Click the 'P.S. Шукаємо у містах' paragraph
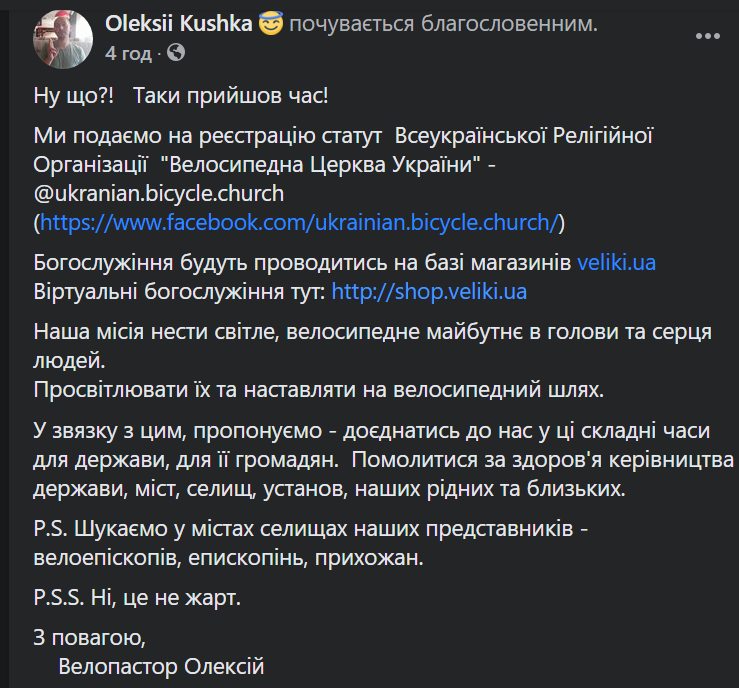 (311, 543)
